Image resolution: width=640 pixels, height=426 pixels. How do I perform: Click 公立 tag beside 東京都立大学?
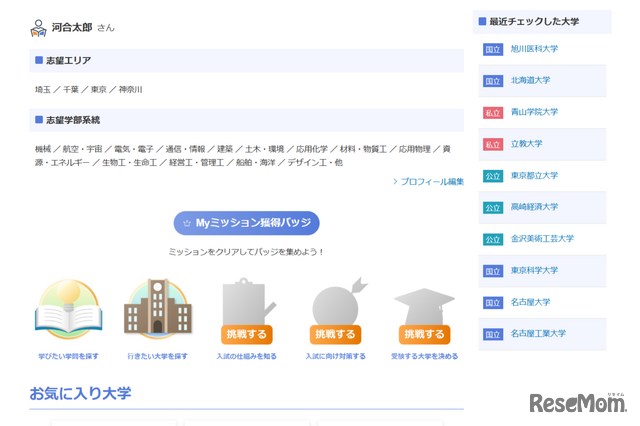click(x=493, y=176)
